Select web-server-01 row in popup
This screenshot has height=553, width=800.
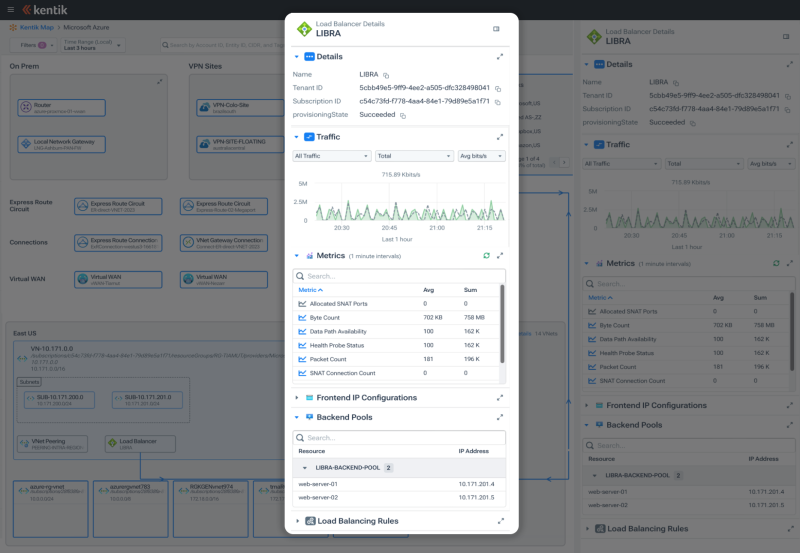coord(399,484)
